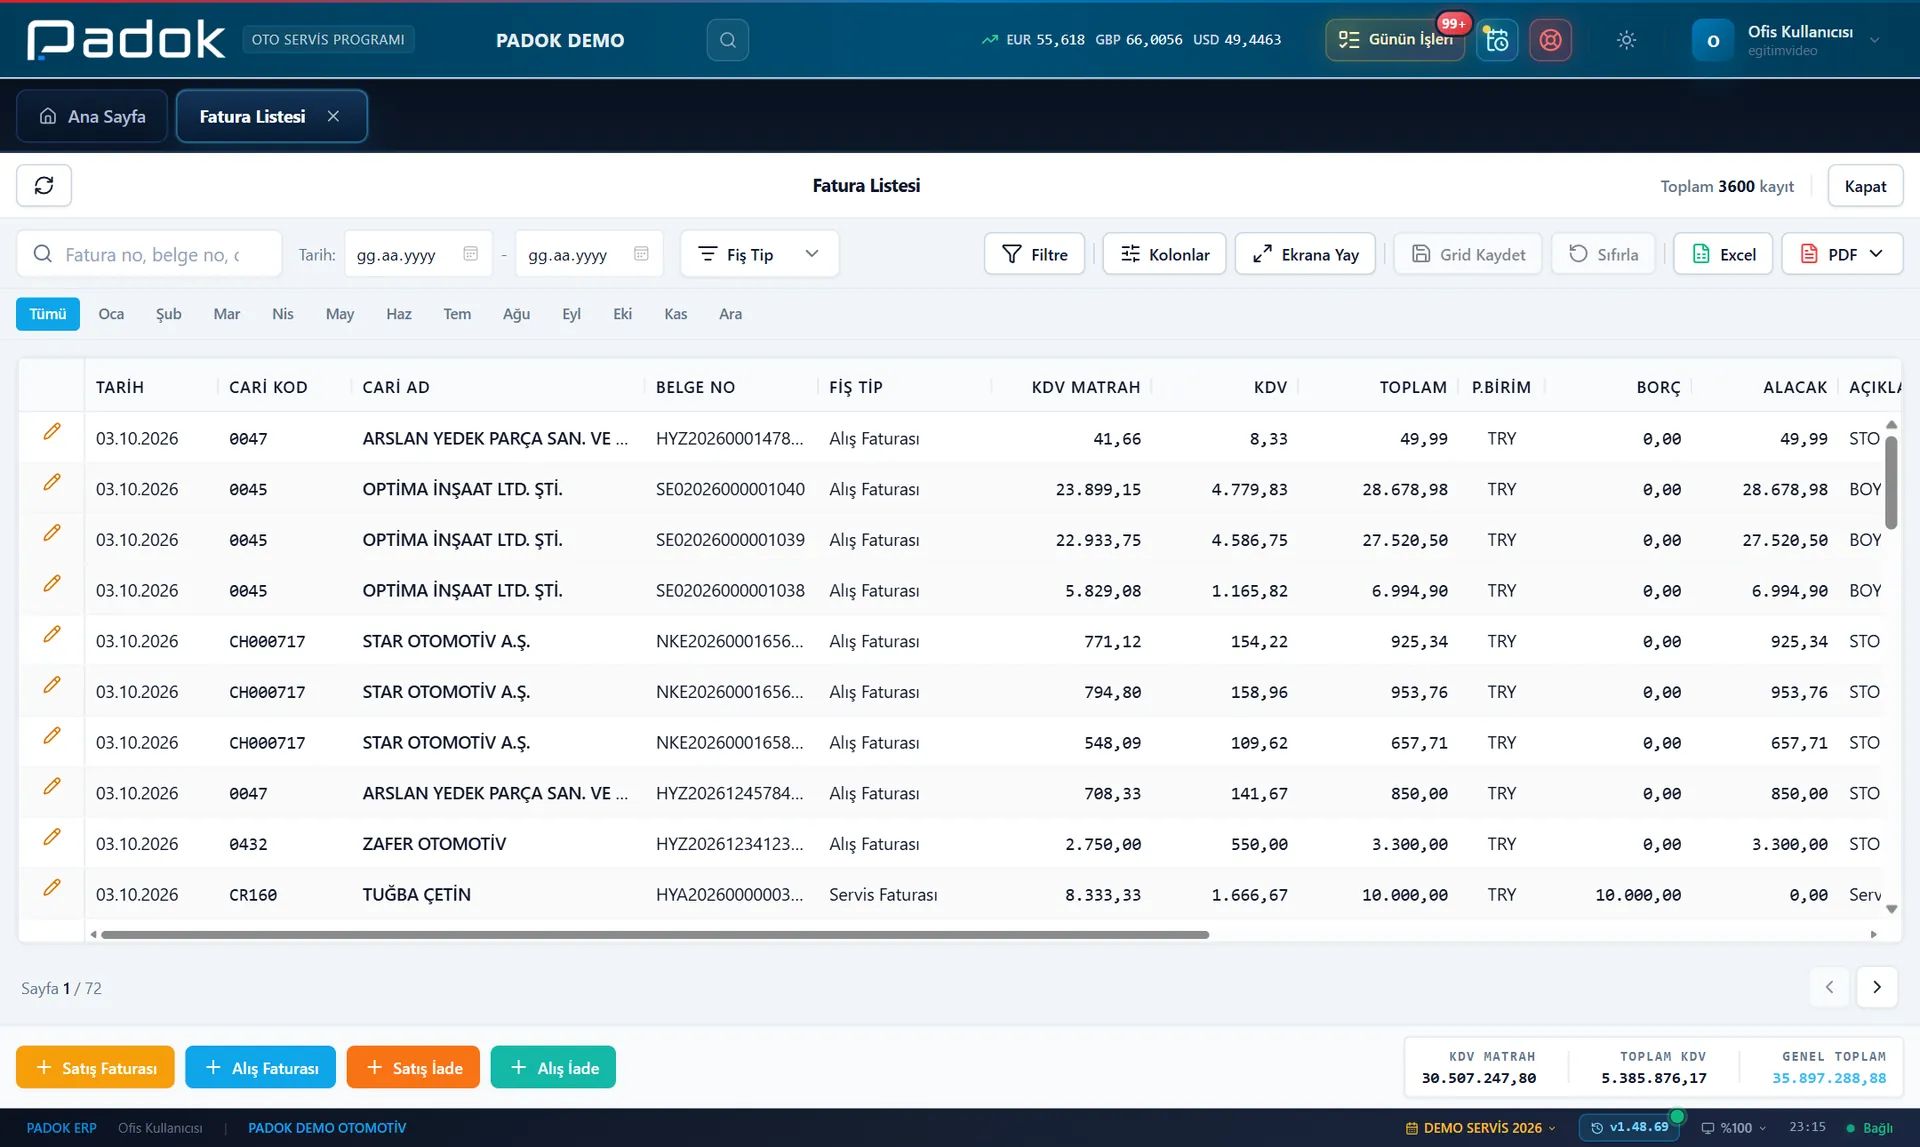Open the calendar clock icon in header
This screenshot has width=1920, height=1147.
(x=1497, y=40)
